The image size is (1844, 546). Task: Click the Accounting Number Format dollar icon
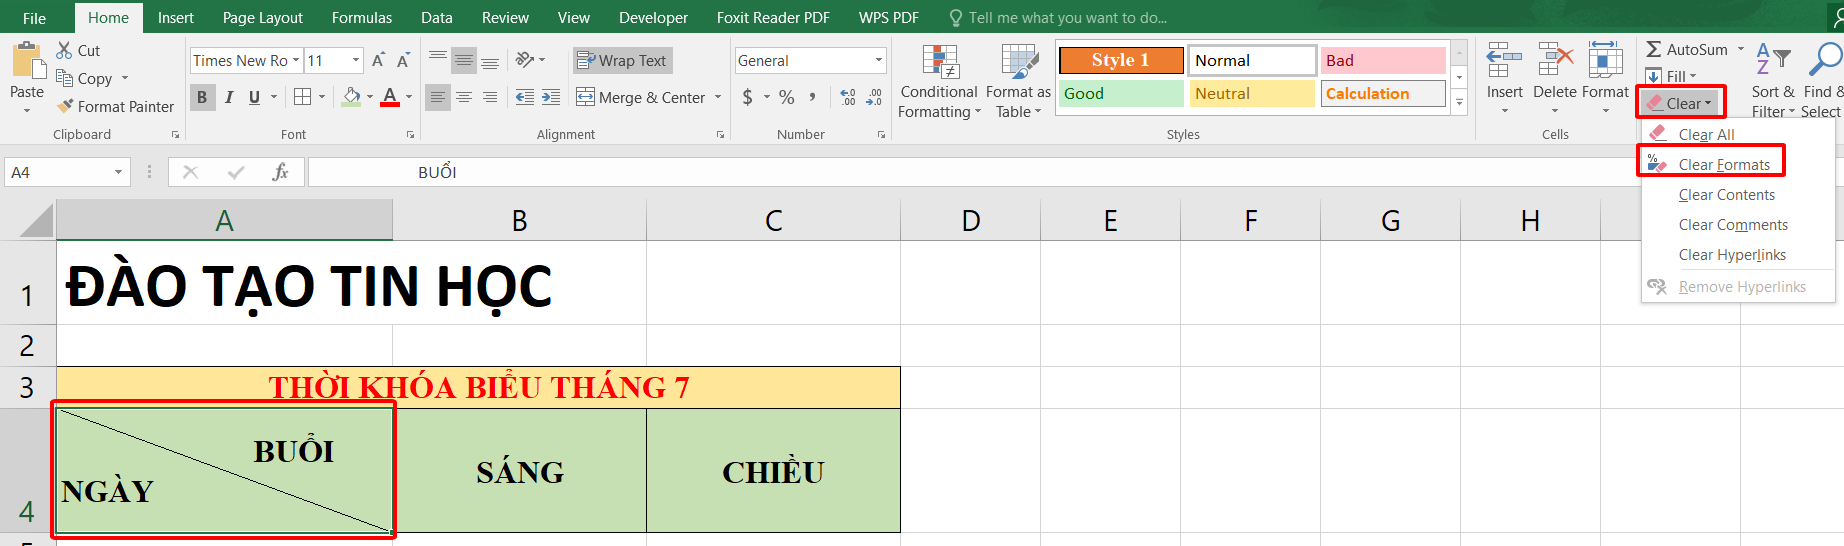748,97
